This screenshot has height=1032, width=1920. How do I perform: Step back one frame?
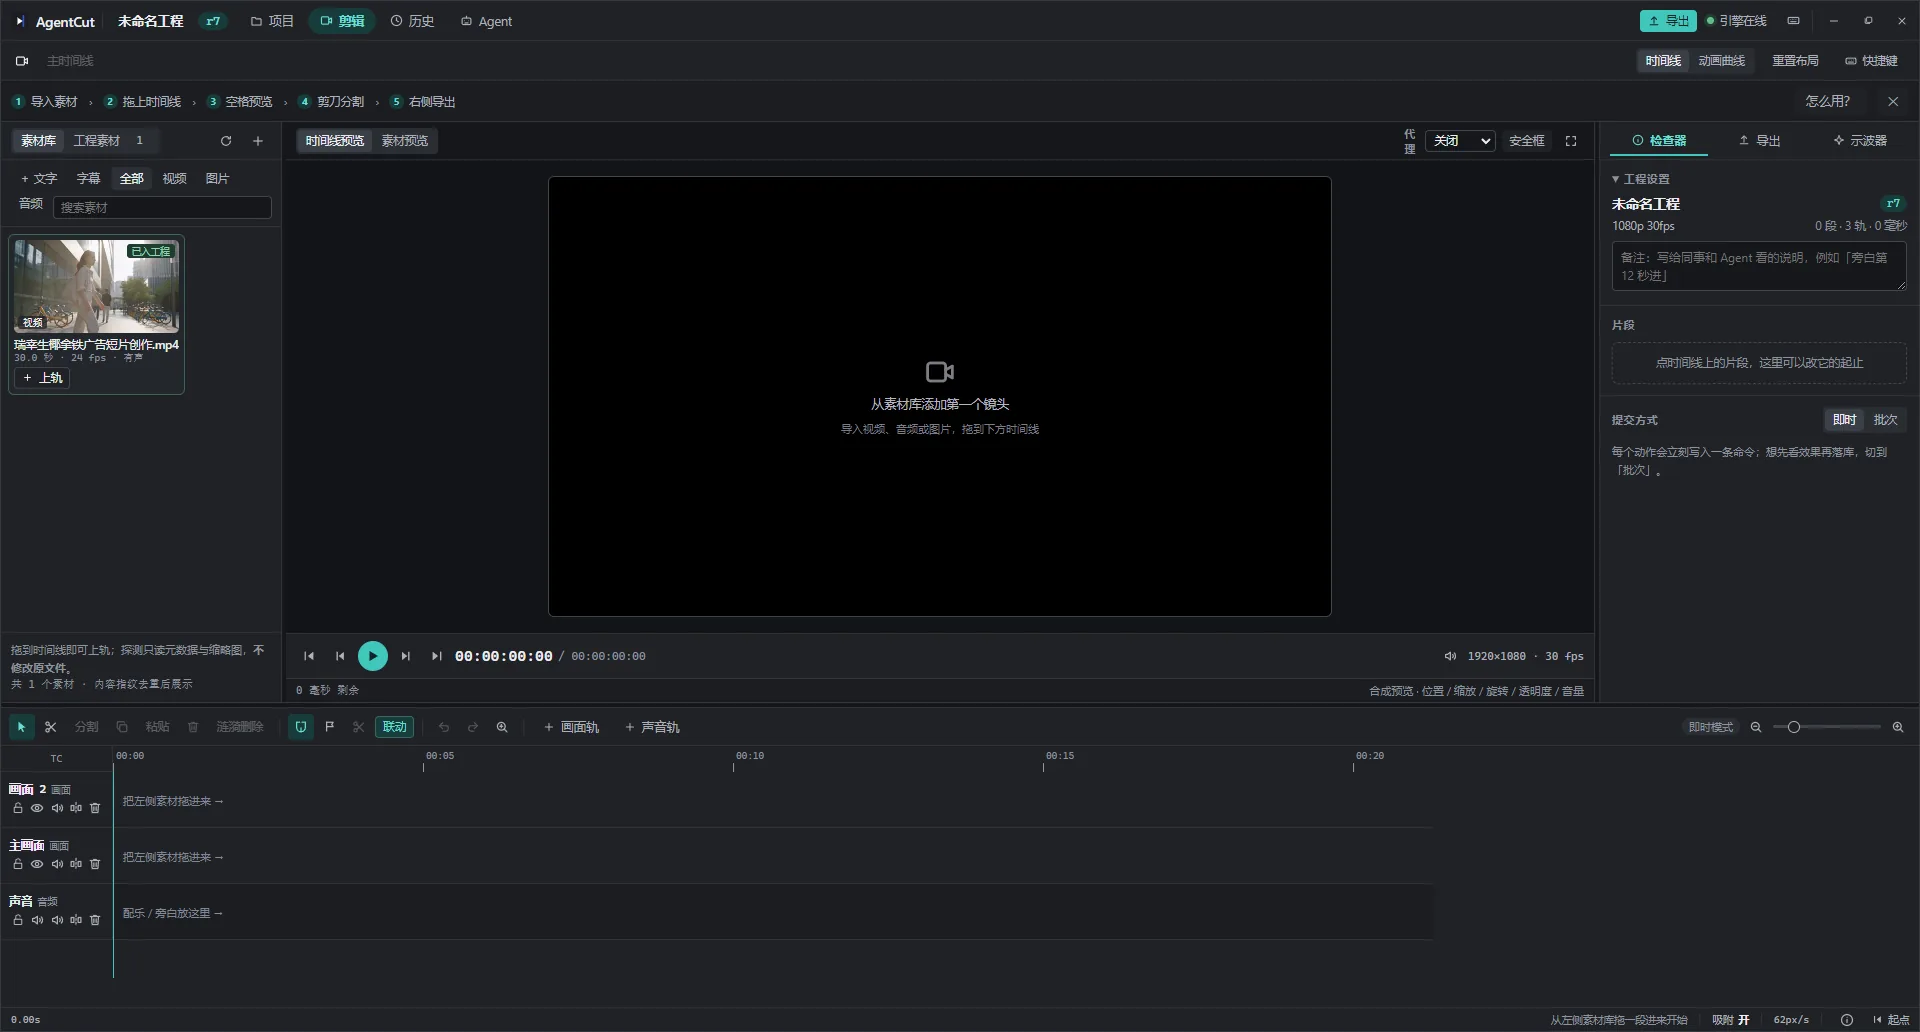(x=340, y=656)
